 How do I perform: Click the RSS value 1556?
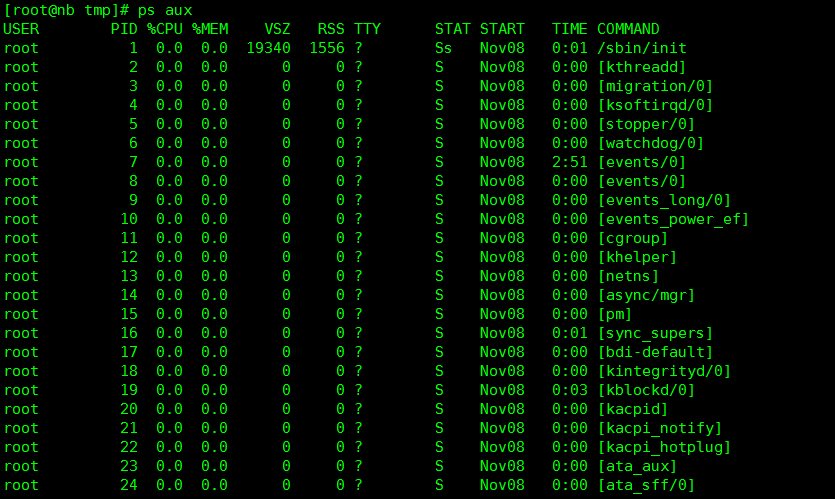coord(327,48)
